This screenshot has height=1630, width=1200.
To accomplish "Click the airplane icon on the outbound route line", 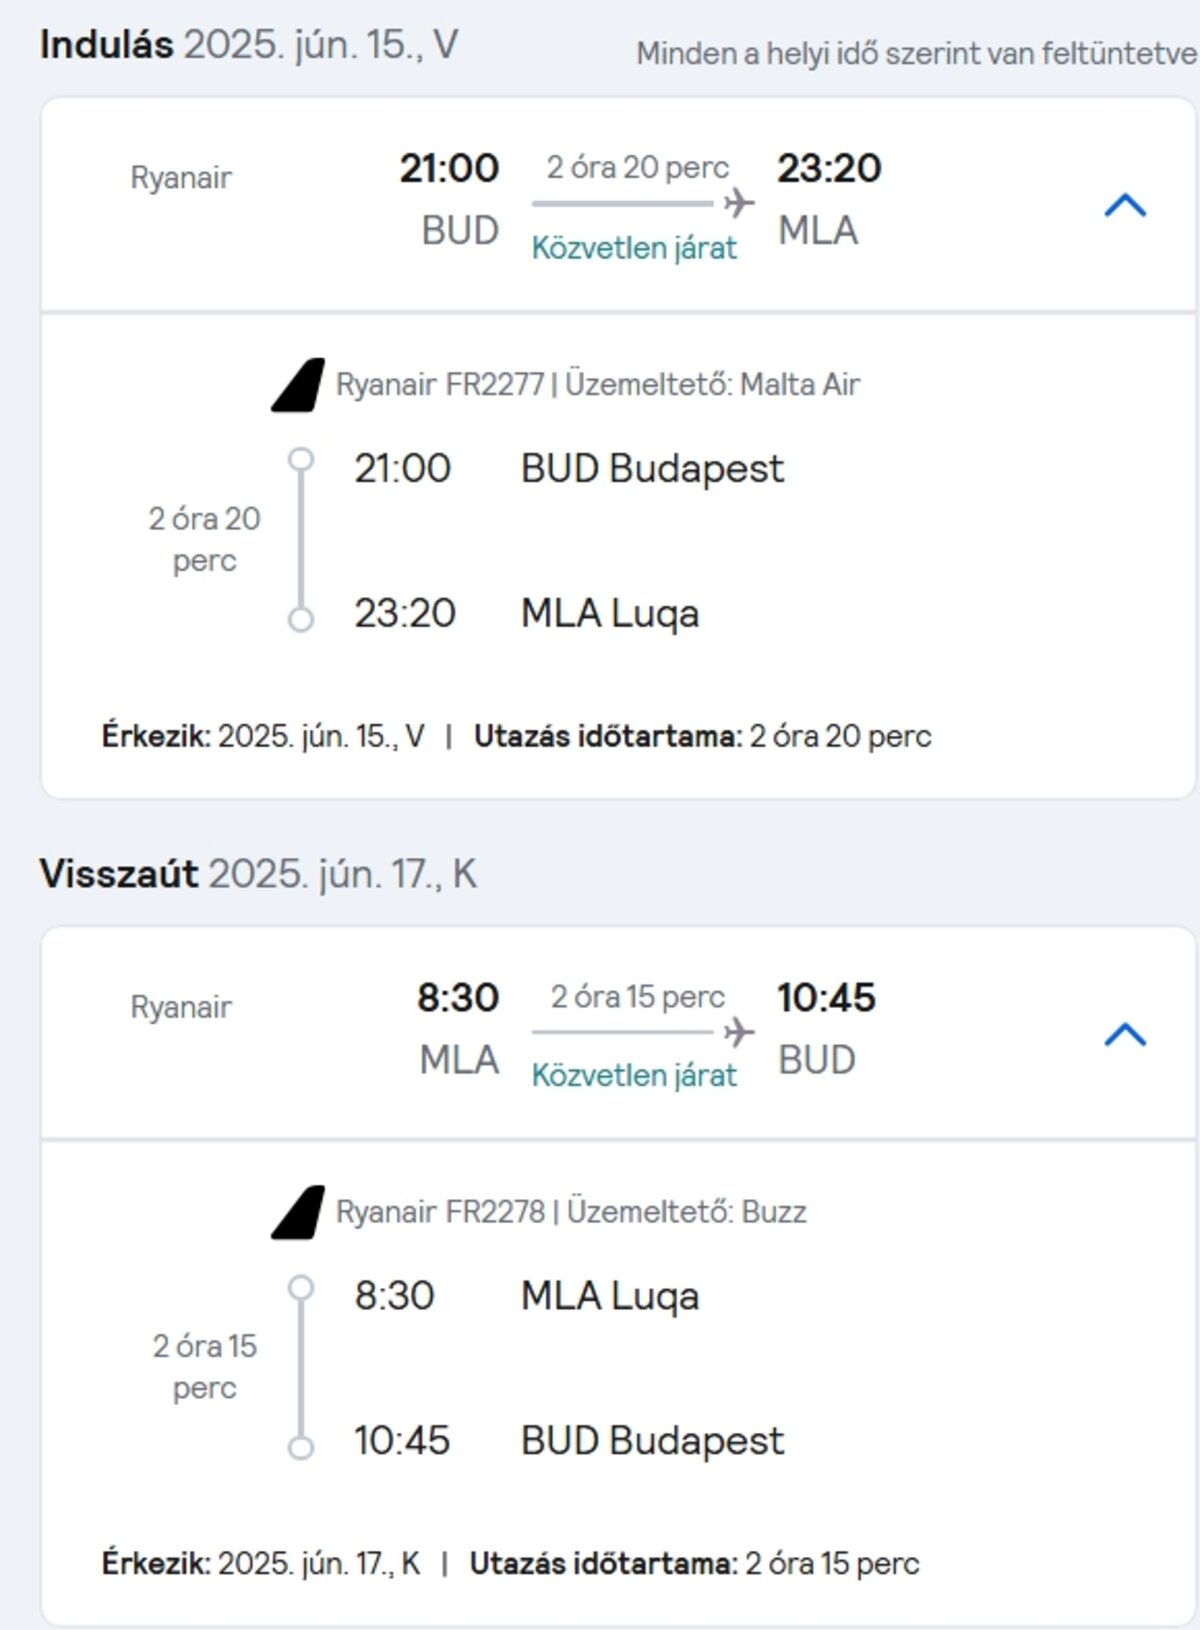I will coord(739,203).
